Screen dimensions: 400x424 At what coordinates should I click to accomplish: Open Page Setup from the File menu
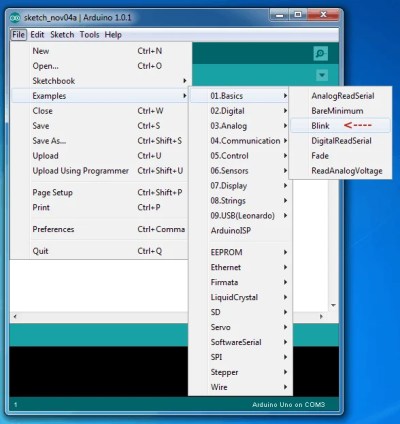coord(100,193)
